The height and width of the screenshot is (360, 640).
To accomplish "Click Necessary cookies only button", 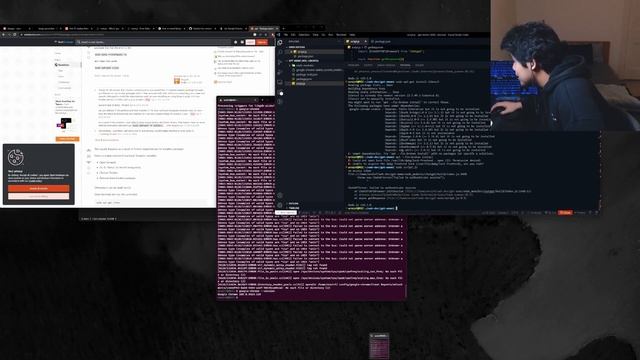I will tap(38, 196).
